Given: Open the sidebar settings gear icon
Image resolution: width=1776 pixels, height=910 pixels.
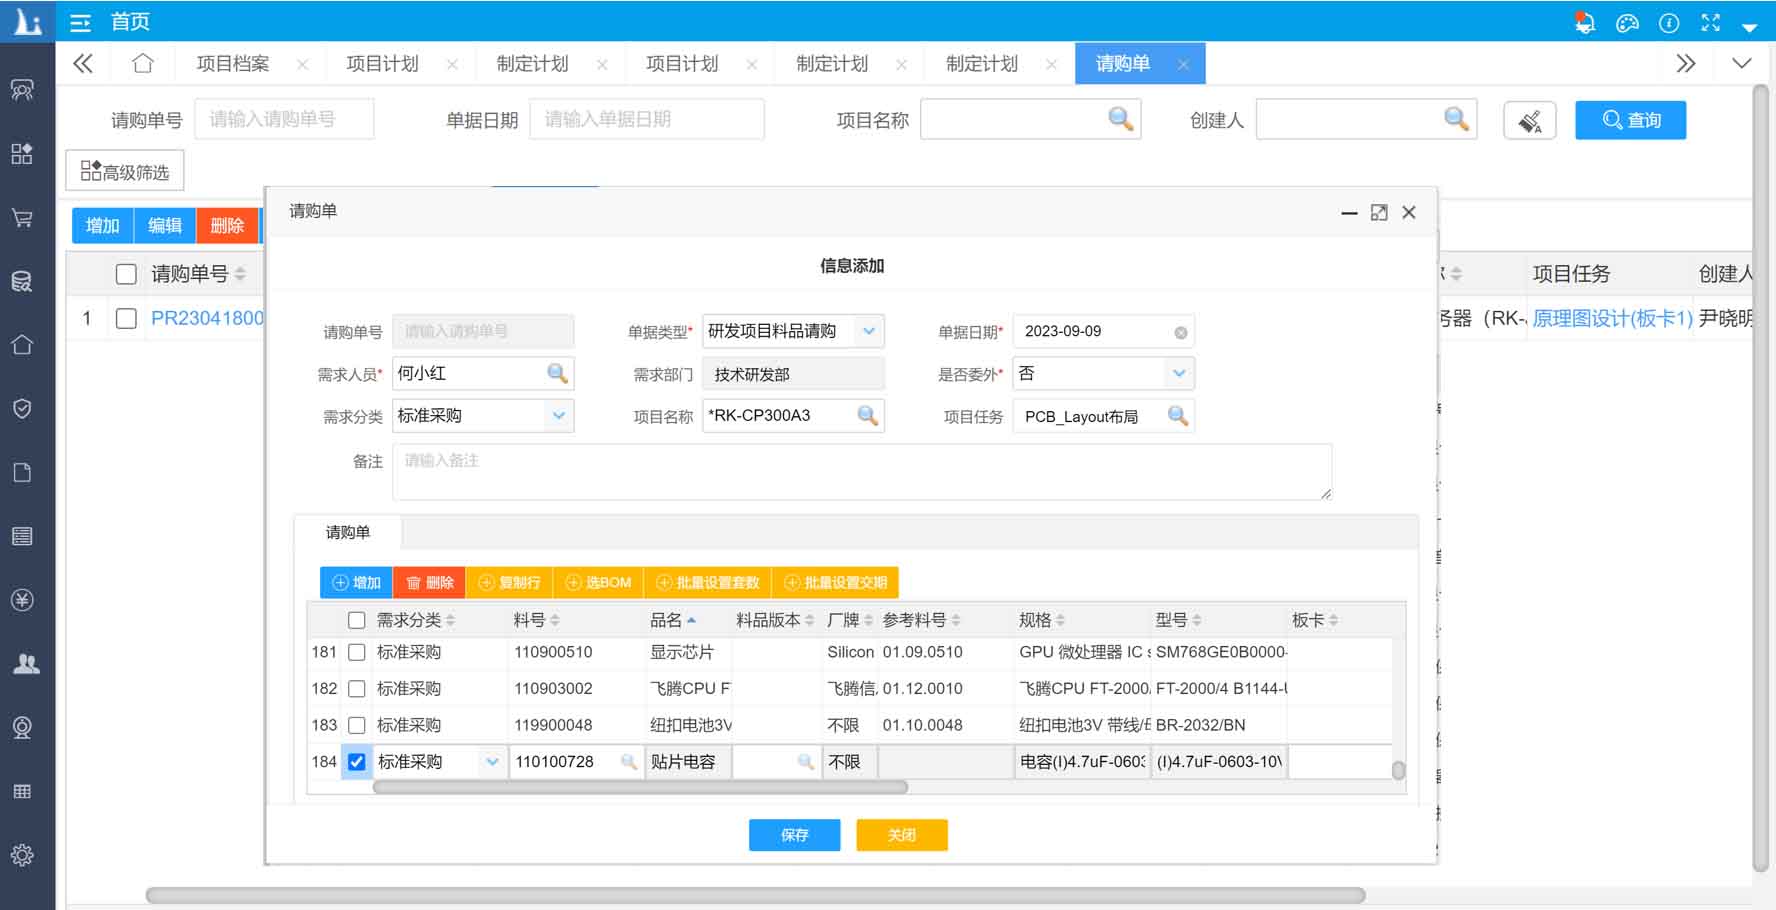Looking at the screenshot, I should (x=22, y=855).
